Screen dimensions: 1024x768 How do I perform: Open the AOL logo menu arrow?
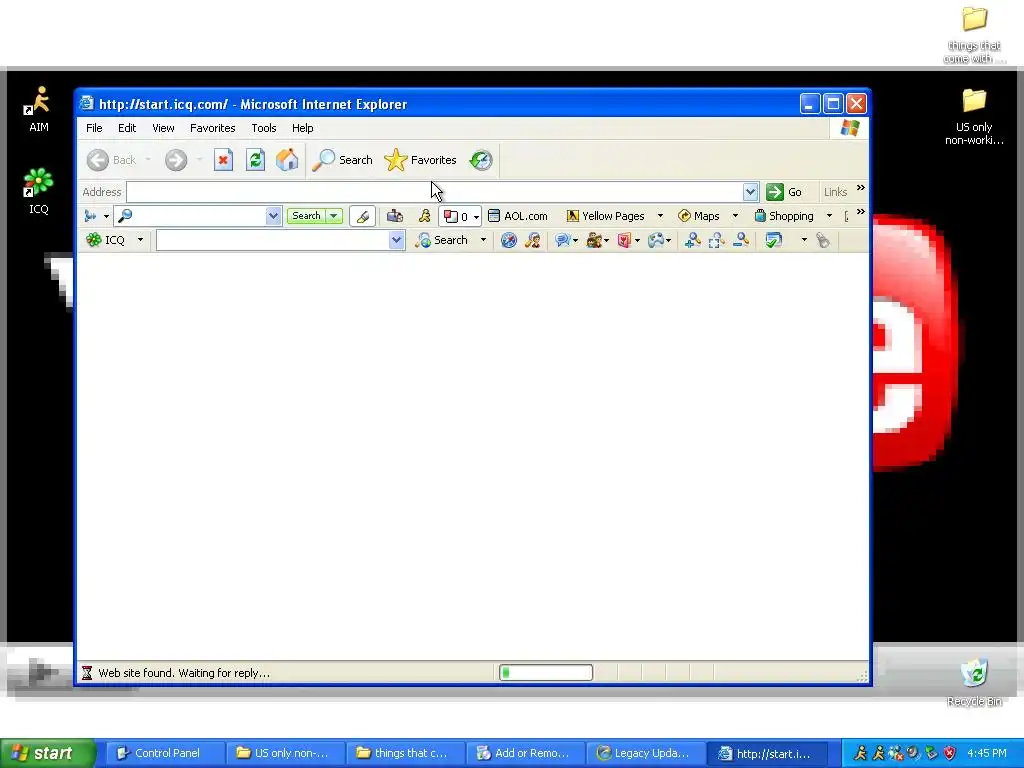pyautogui.click(x=106, y=216)
